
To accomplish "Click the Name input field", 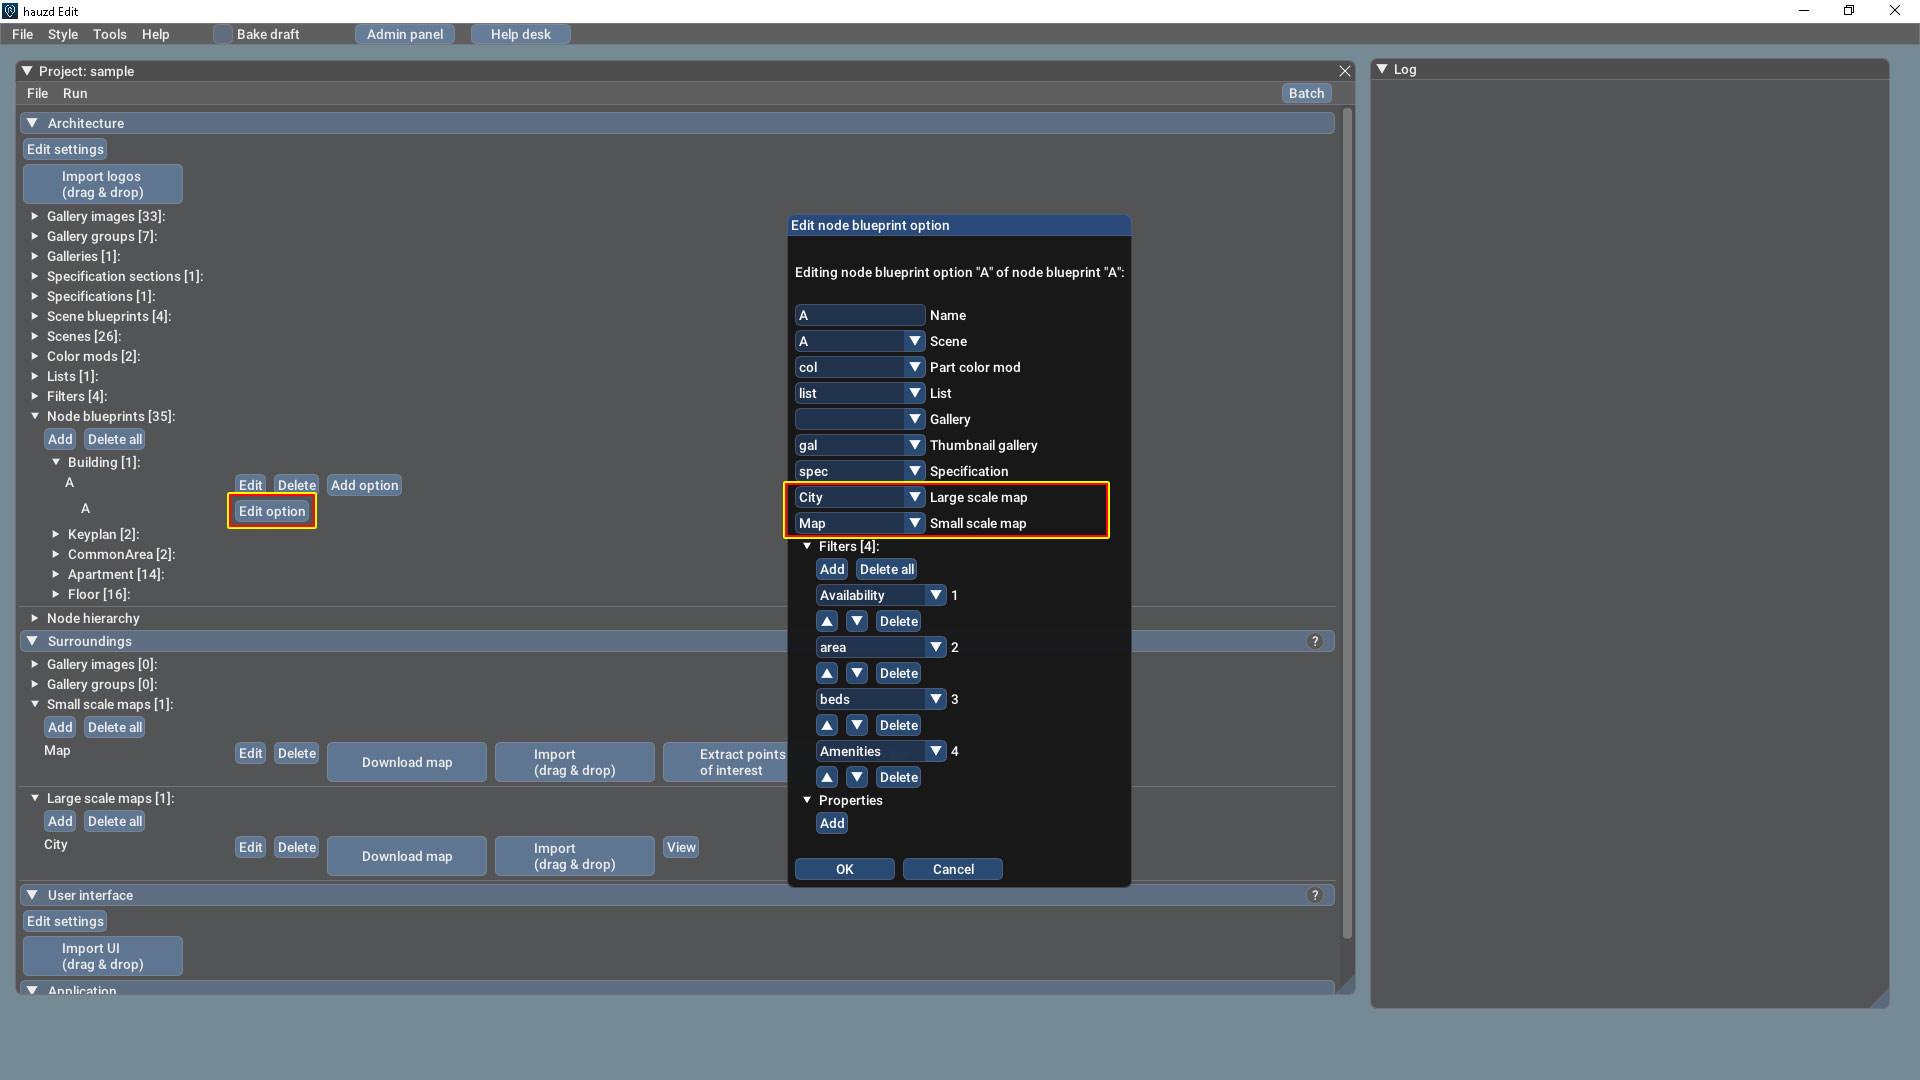I will (859, 315).
